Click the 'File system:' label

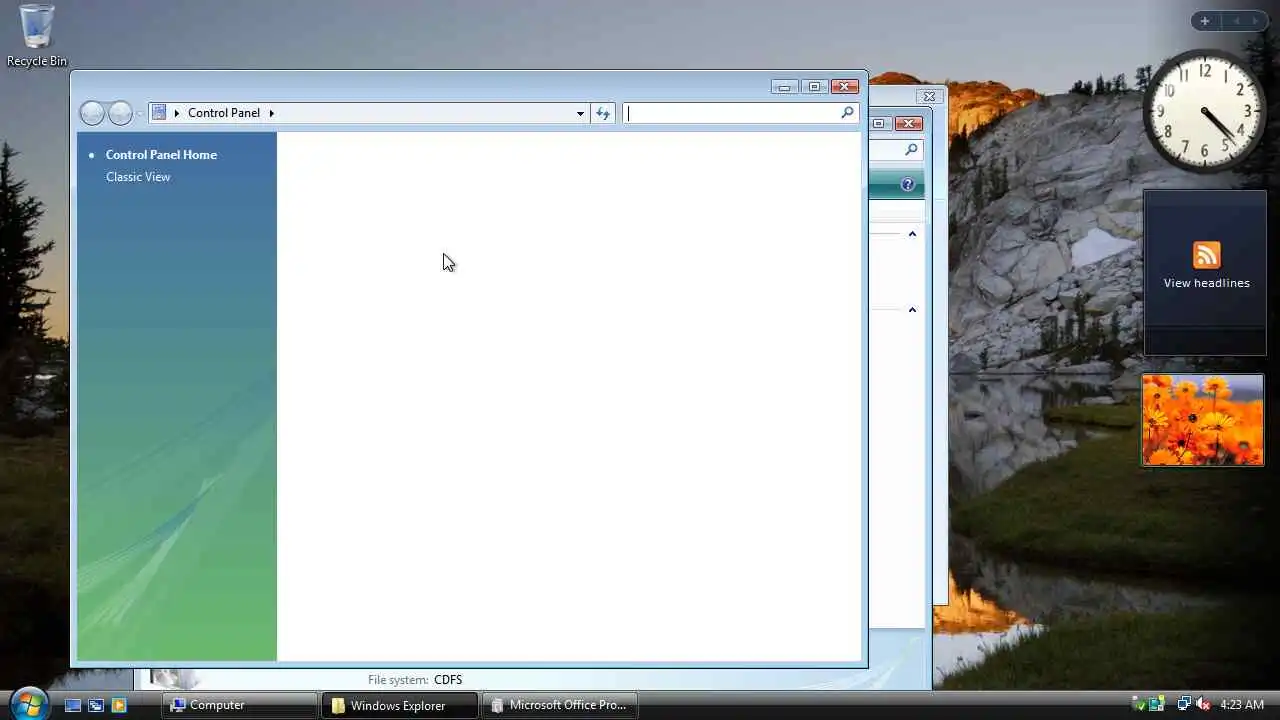coord(398,680)
